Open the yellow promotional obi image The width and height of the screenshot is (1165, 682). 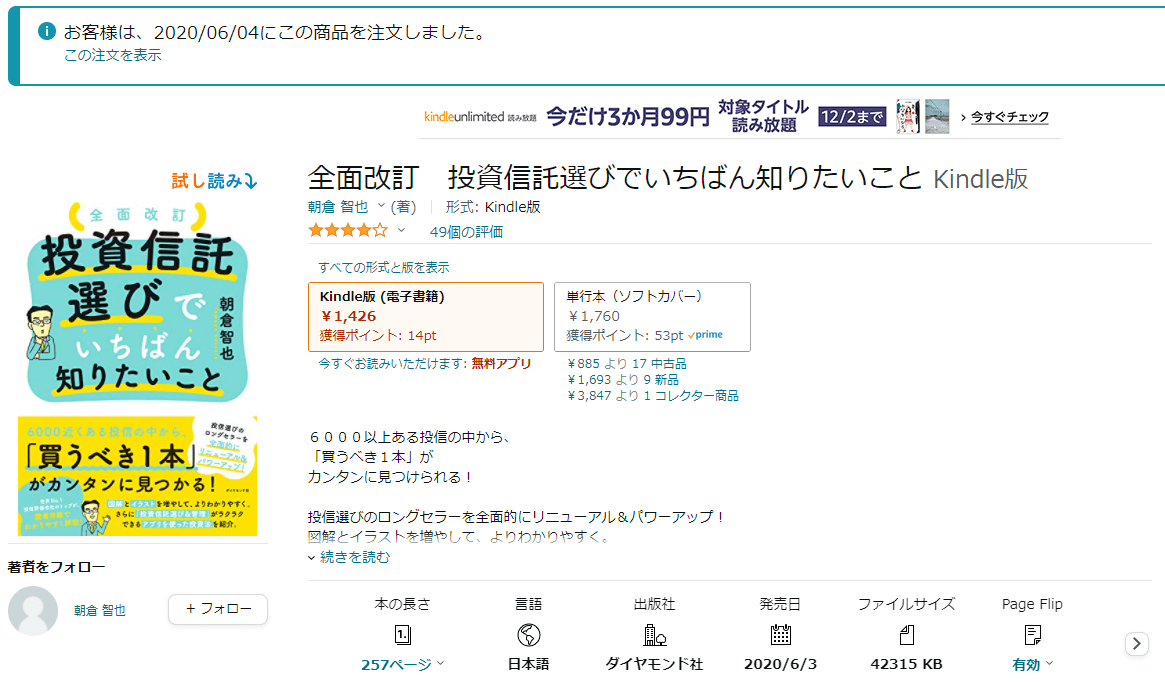(137, 476)
